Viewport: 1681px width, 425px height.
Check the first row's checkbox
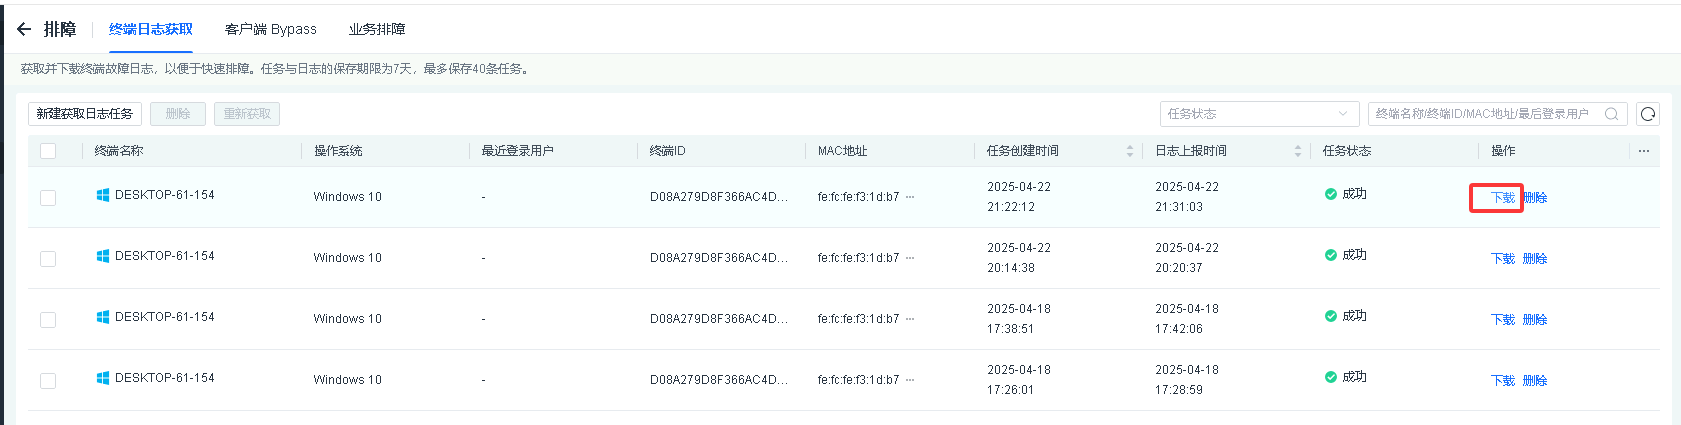coord(48,198)
